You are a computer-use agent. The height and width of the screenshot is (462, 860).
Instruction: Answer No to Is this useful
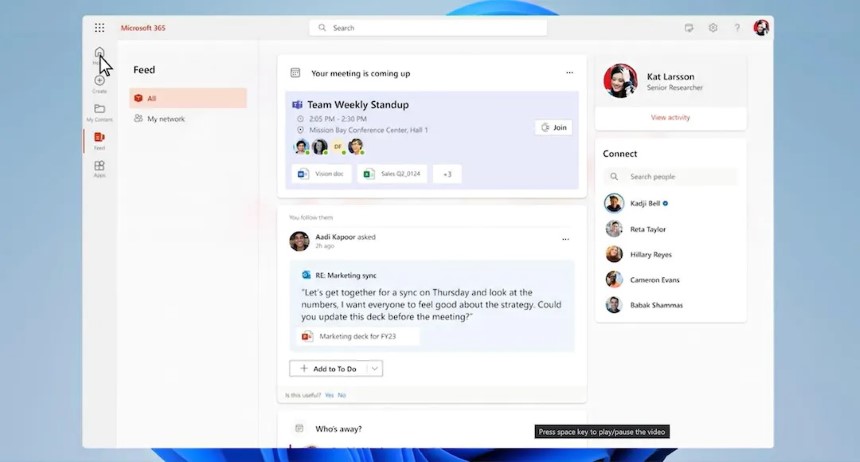[x=342, y=395]
